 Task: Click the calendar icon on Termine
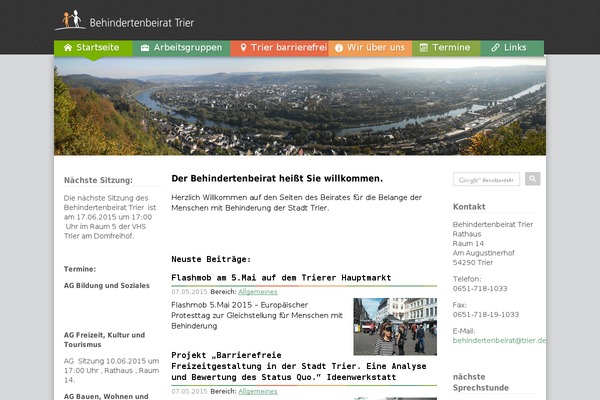424,48
